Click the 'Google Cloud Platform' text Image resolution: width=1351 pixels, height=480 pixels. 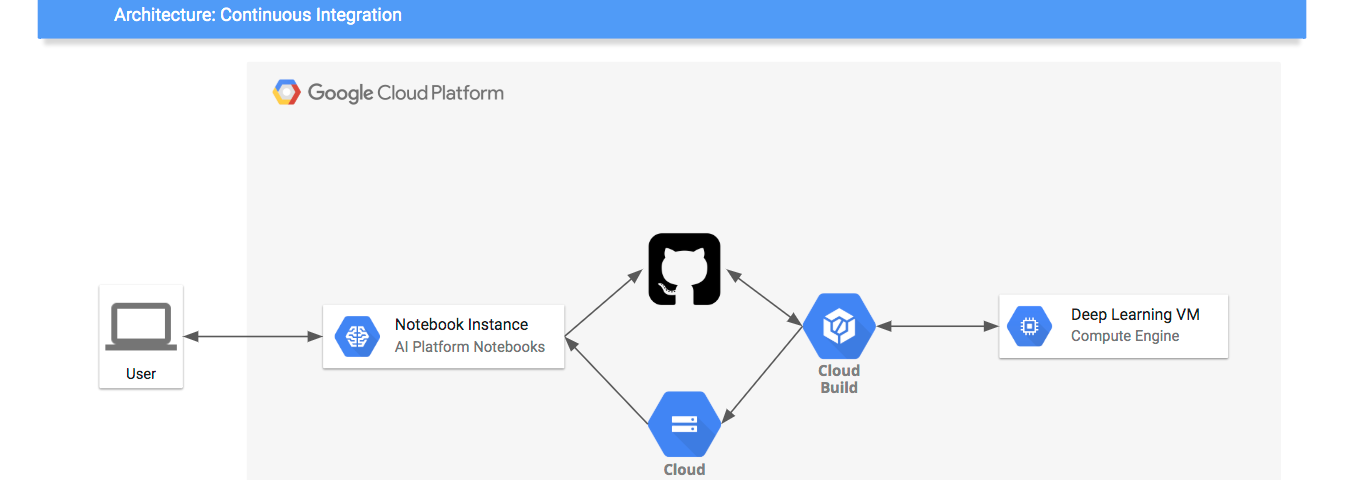pyautogui.click(x=406, y=93)
